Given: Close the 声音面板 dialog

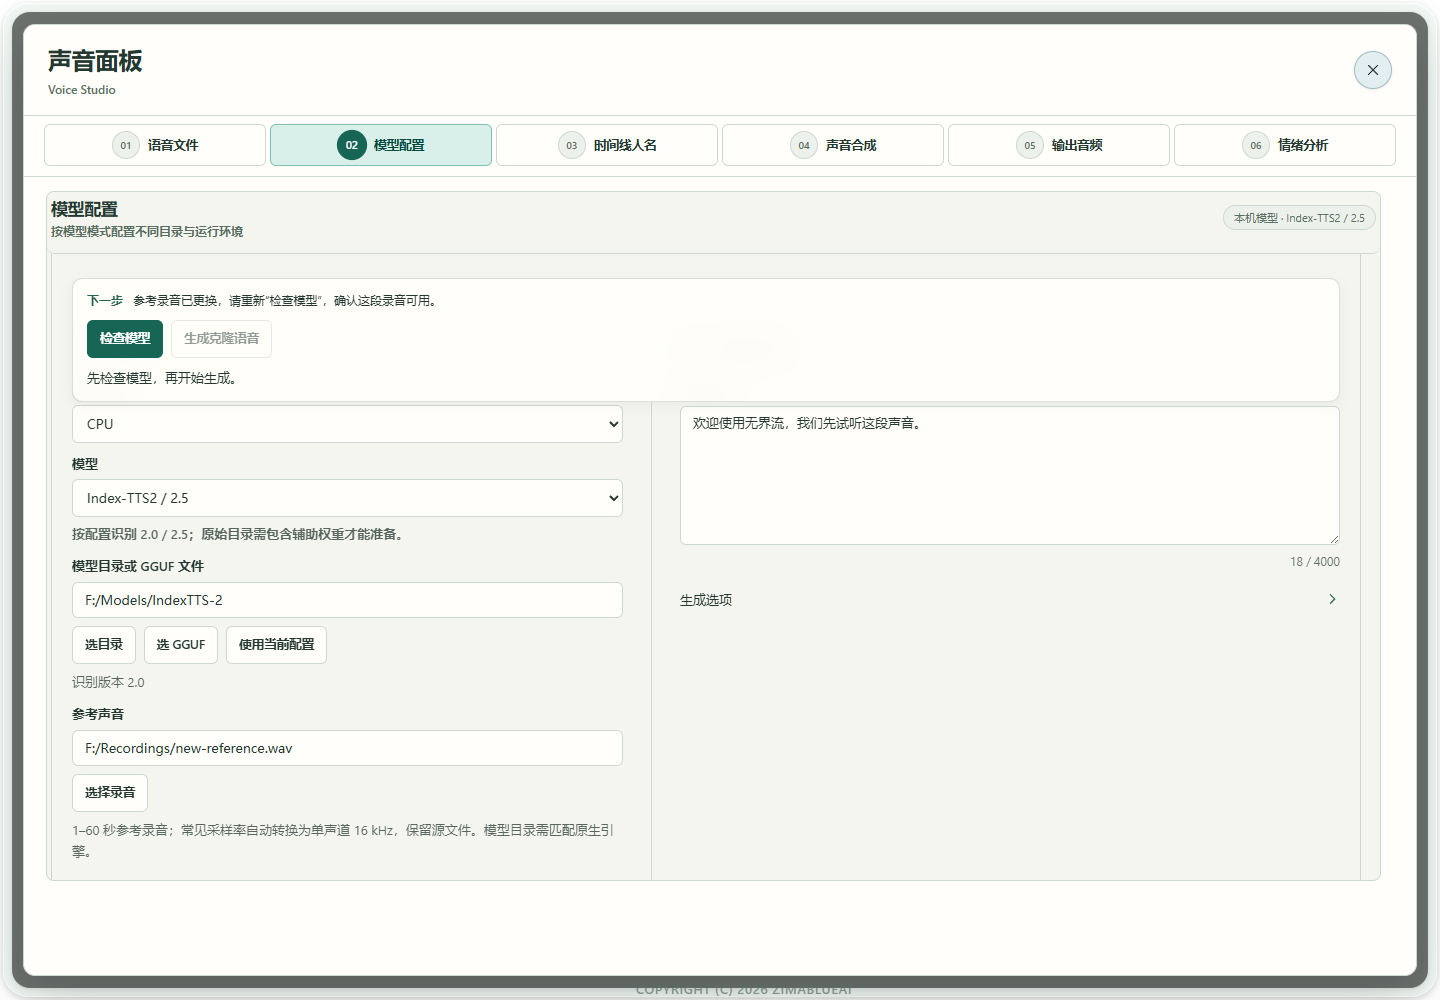Looking at the screenshot, I should (x=1372, y=70).
